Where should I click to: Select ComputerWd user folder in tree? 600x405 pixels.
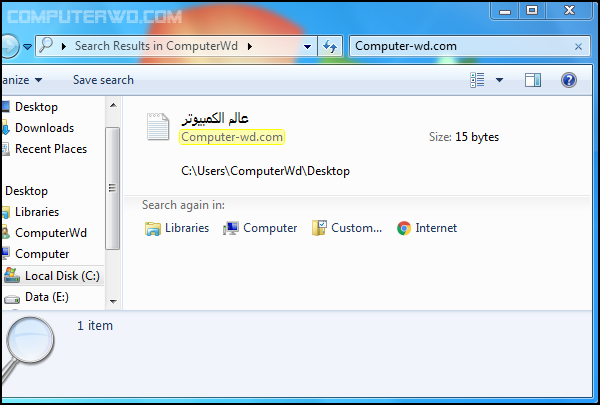tap(51, 233)
